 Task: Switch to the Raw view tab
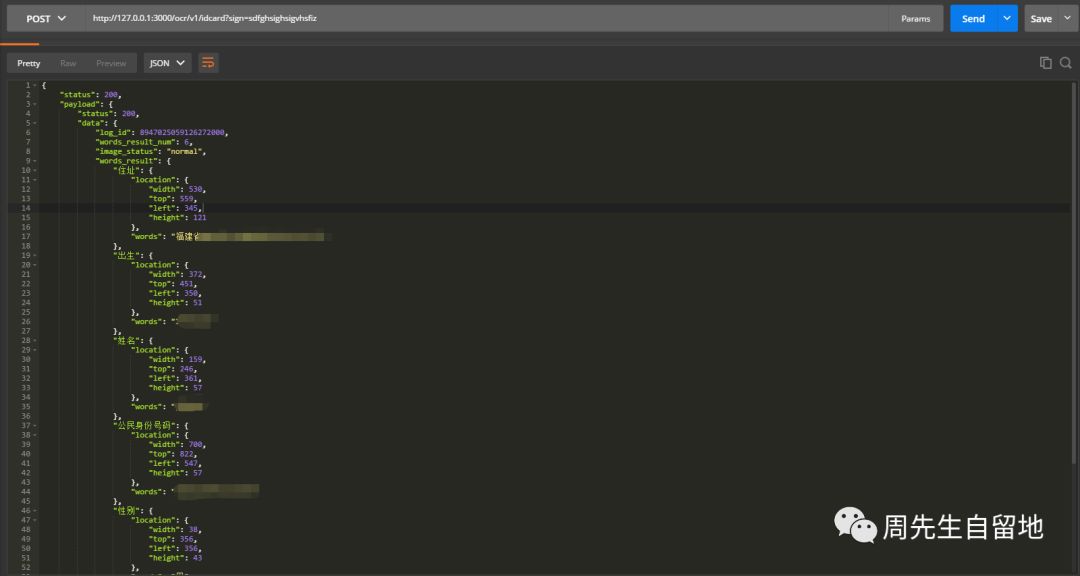tap(68, 63)
